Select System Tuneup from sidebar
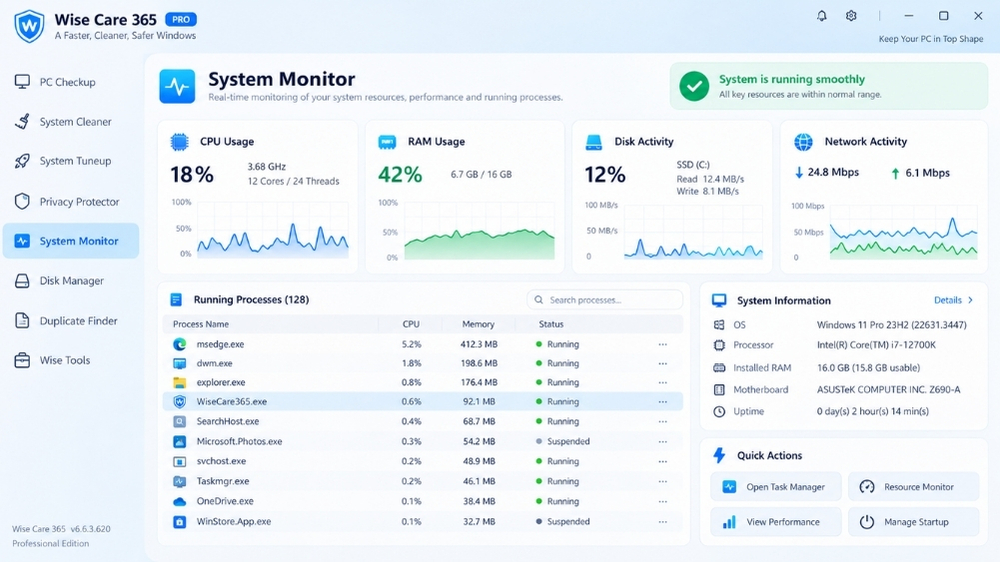1000x562 pixels. (x=71, y=161)
